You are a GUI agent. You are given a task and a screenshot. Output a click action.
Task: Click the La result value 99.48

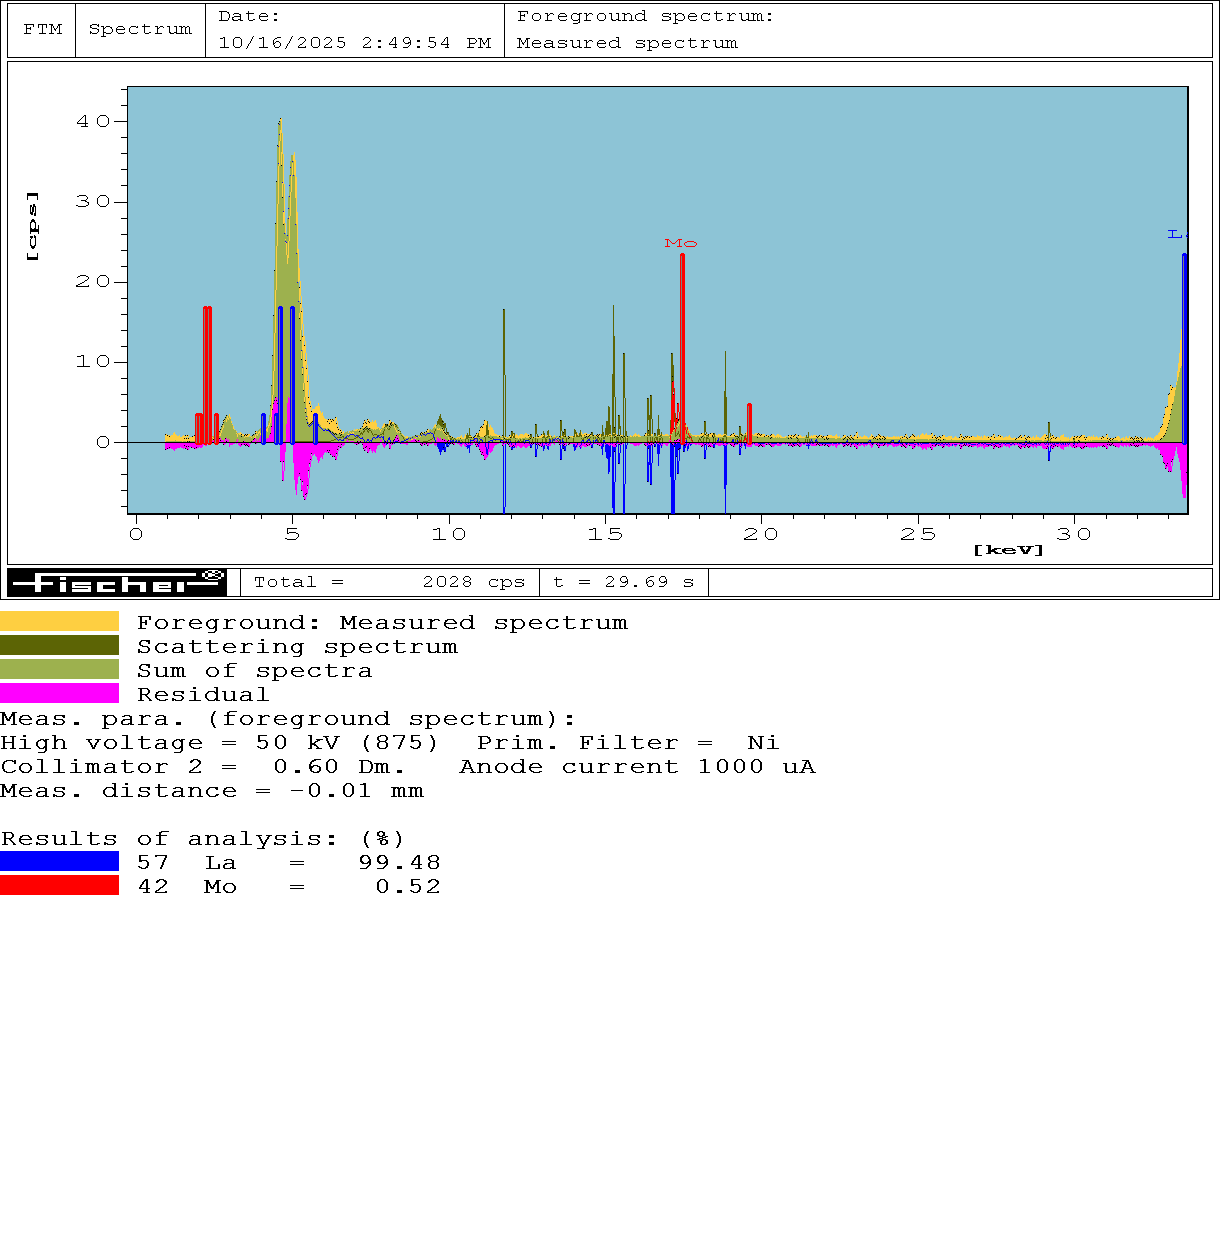399,862
